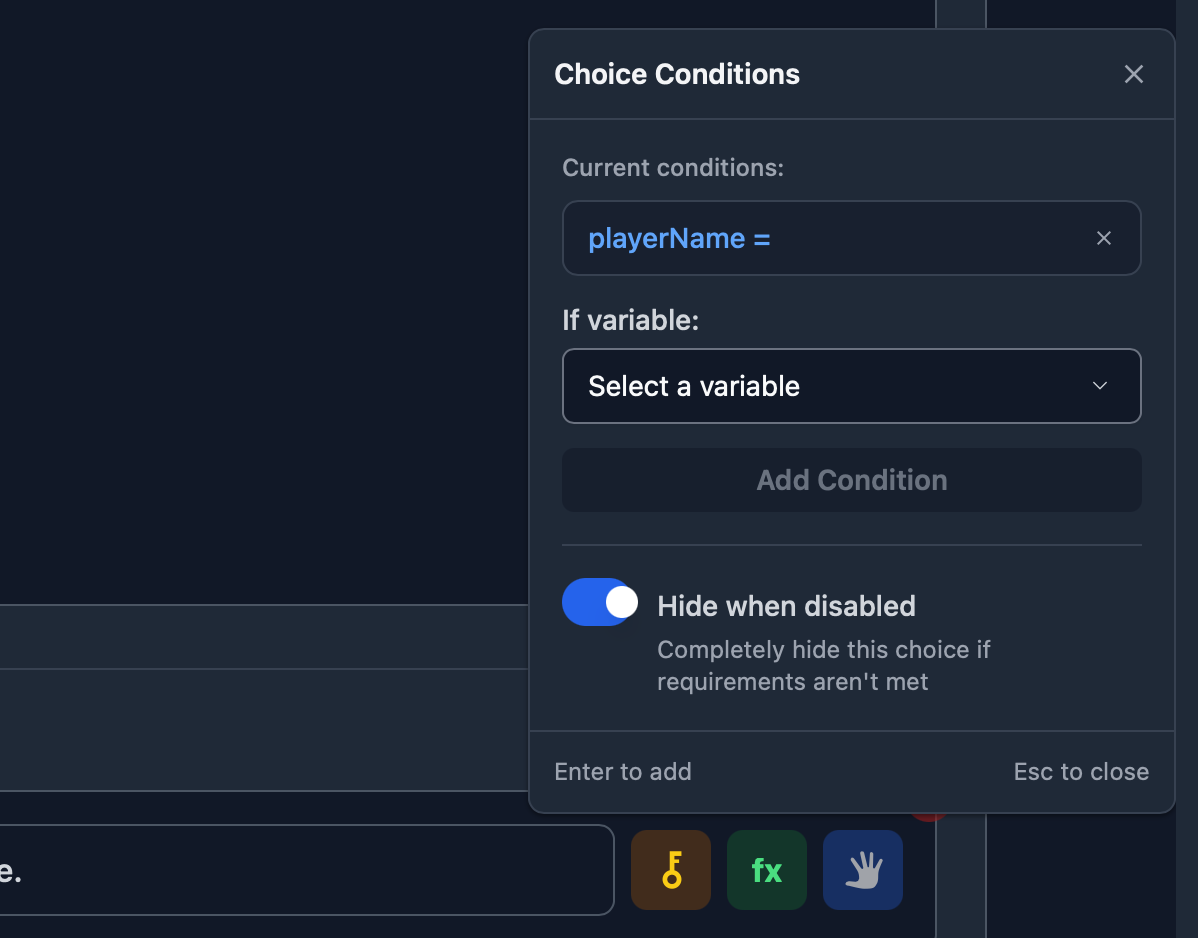Click the blue hand icon button
The image size is (1198, 938).
pyautogui.click(x=863, y=870)
